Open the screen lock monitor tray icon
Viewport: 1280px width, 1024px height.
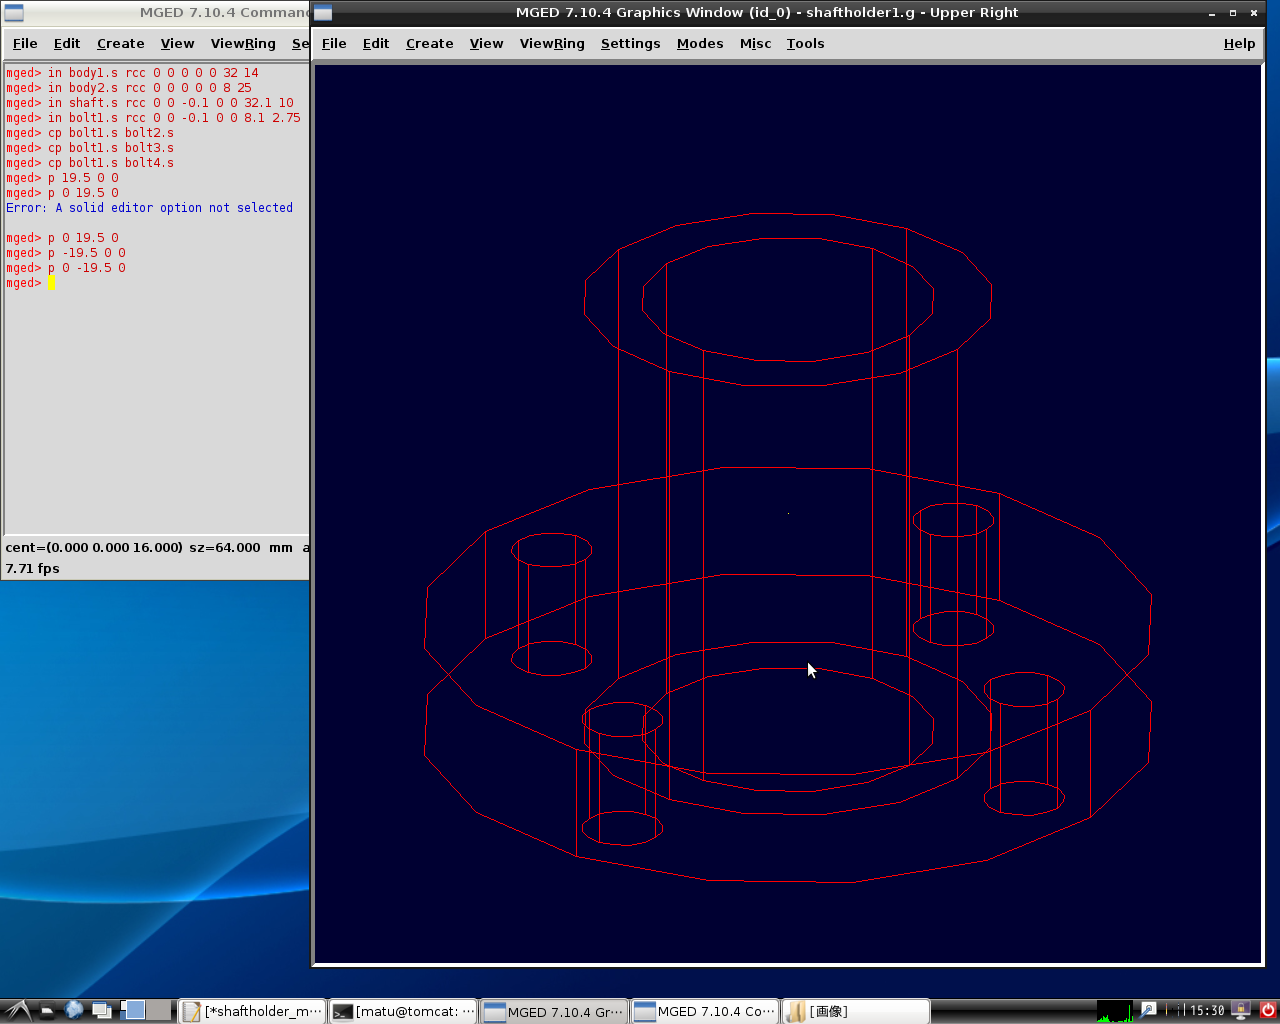tap(1241, 1011)
